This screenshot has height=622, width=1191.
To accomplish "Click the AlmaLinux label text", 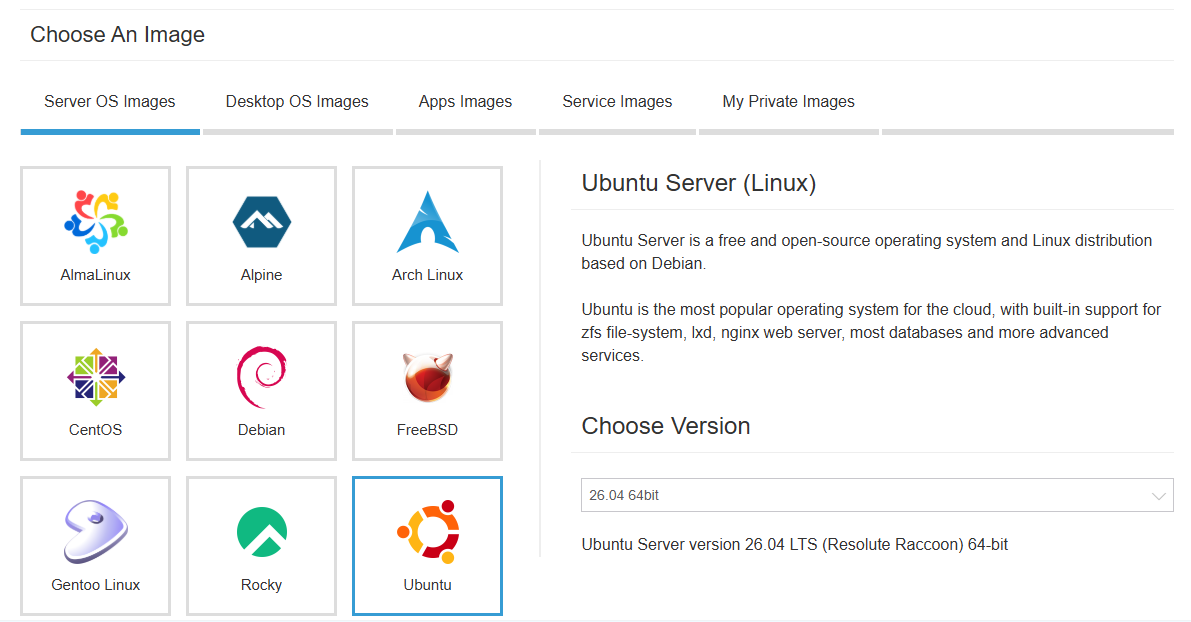I will coord(96,275).
